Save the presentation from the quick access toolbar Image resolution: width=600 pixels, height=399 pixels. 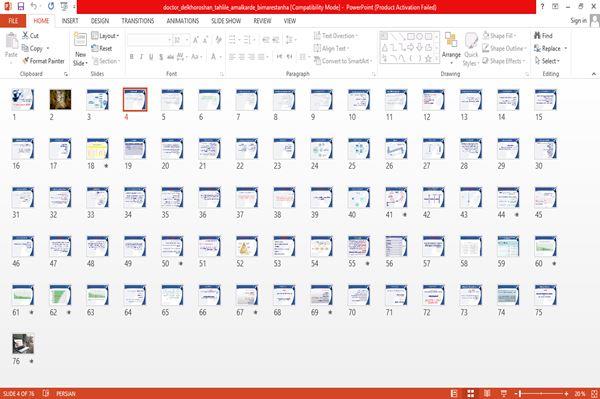pos(21,7)
